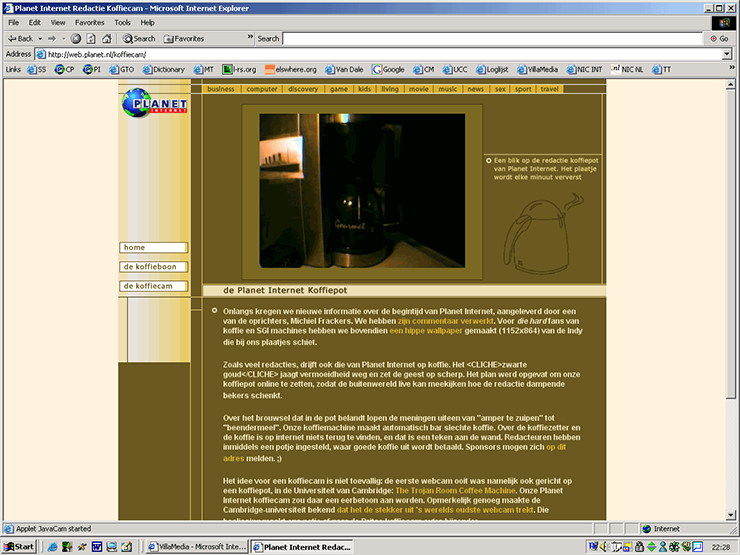Screen dimensions: 740x555
Task: Open the Favorites menu
Action: pos(89,22)
